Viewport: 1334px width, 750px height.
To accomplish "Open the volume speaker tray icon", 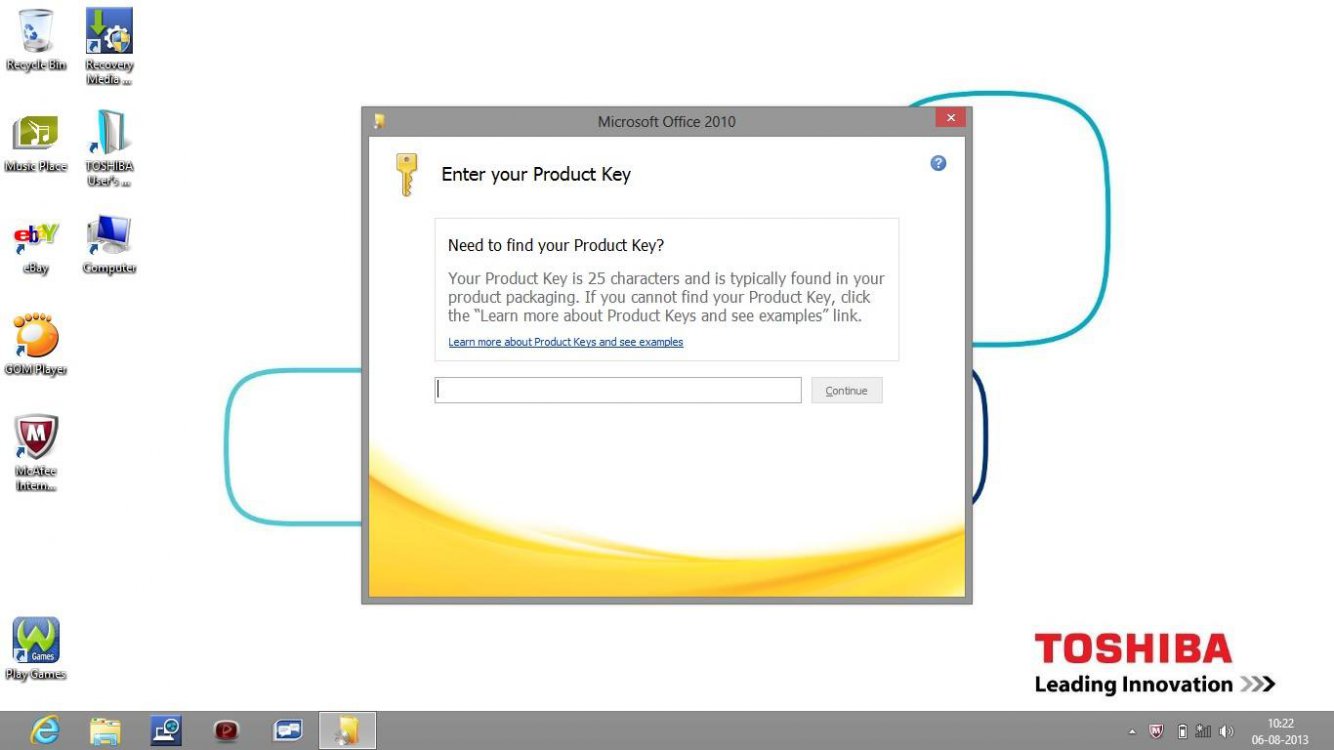I will pyautogui.click(x=1226, y=731).
